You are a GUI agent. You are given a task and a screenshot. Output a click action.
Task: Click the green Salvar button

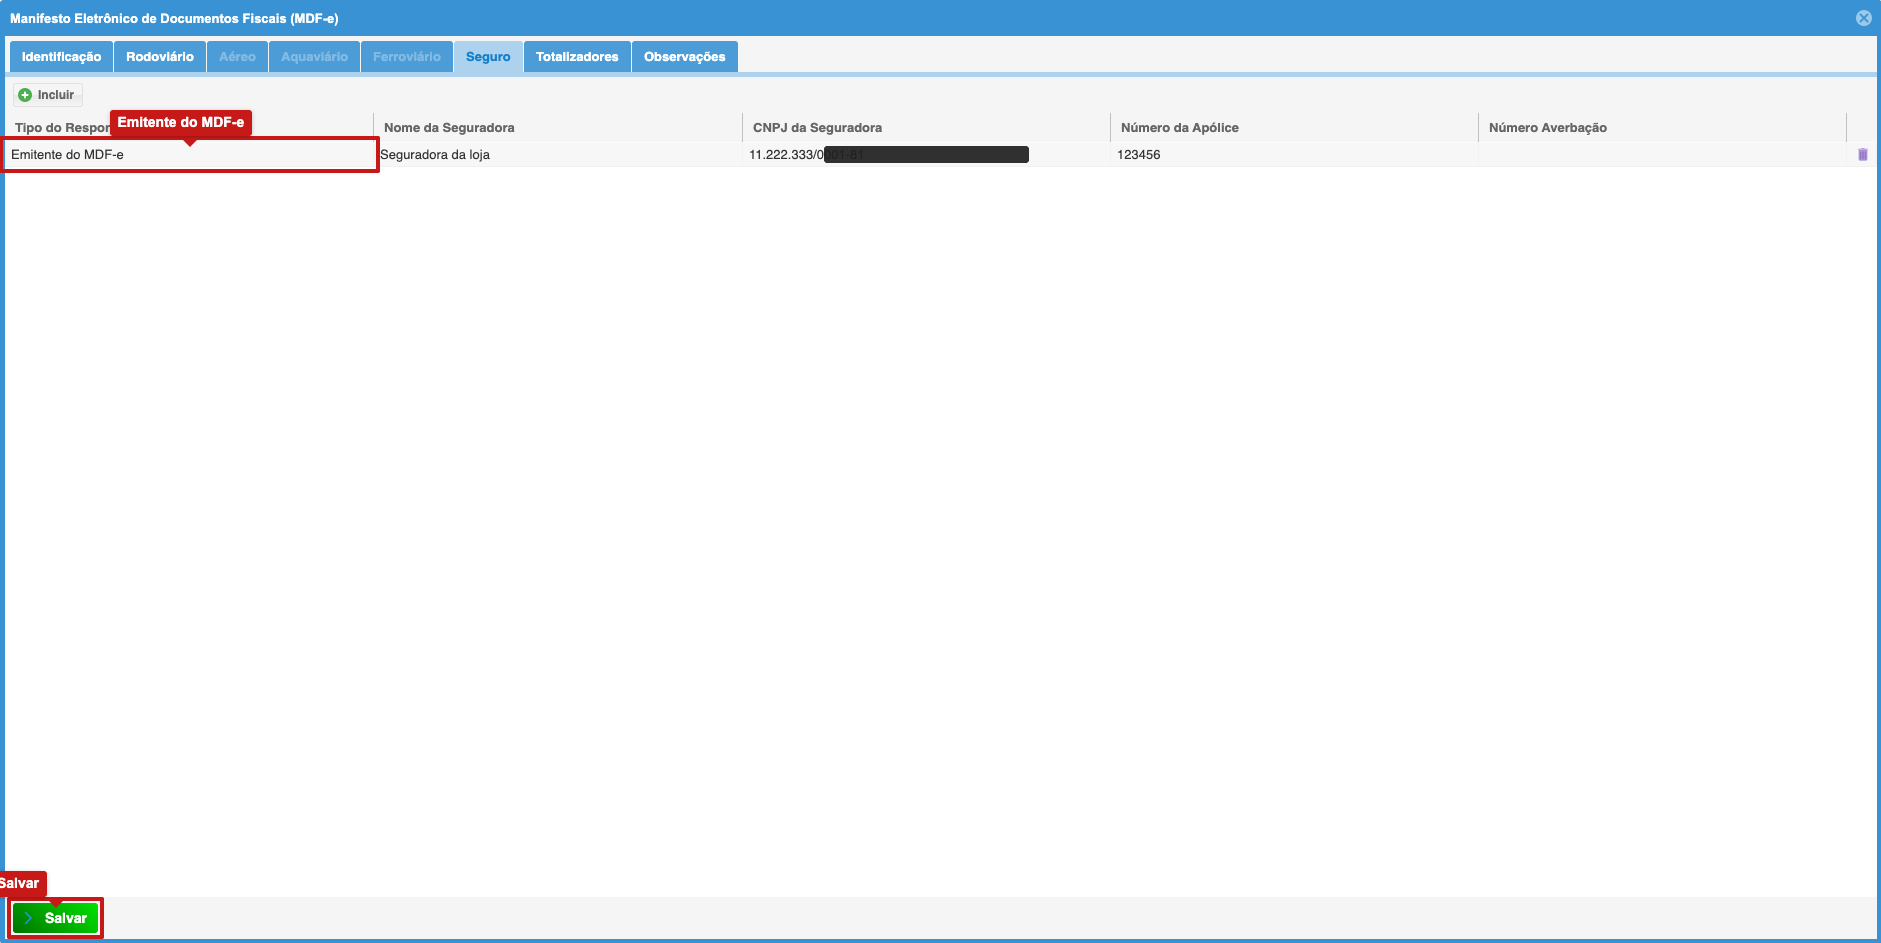tap(56, 918)
